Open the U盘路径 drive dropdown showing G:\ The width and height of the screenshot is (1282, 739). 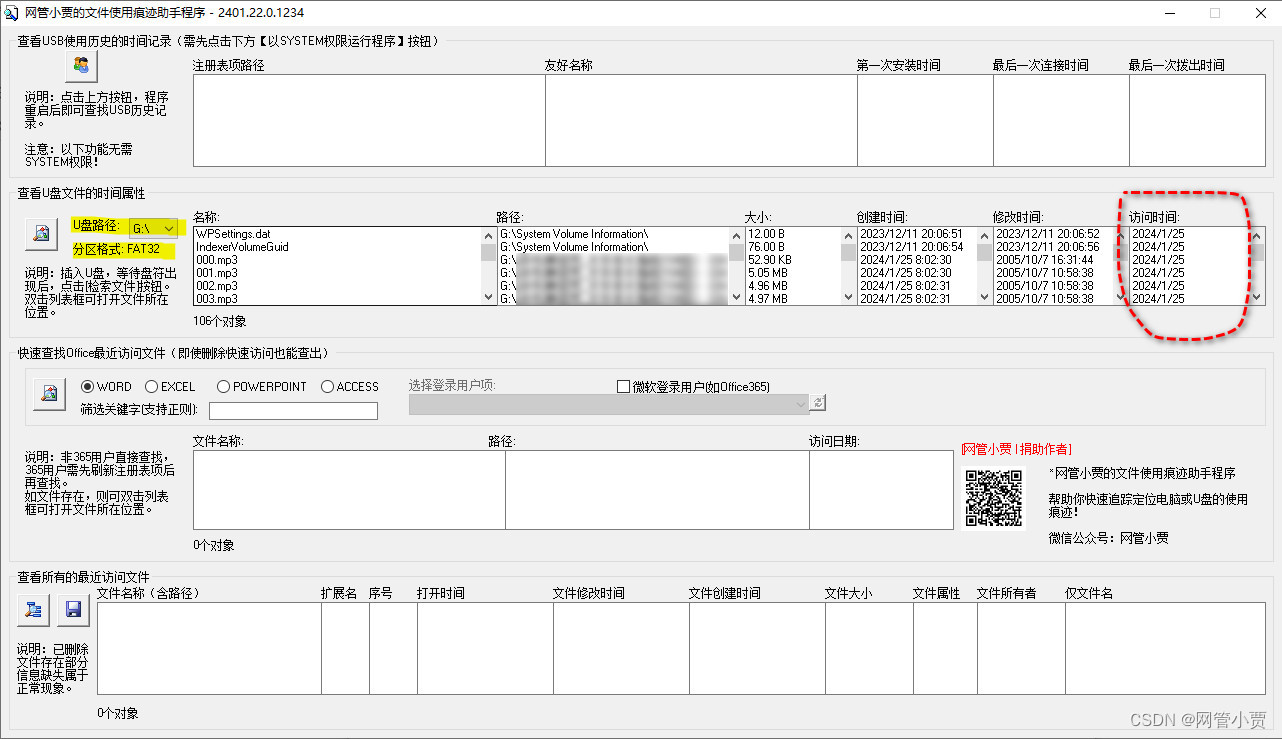click(154, 228)
